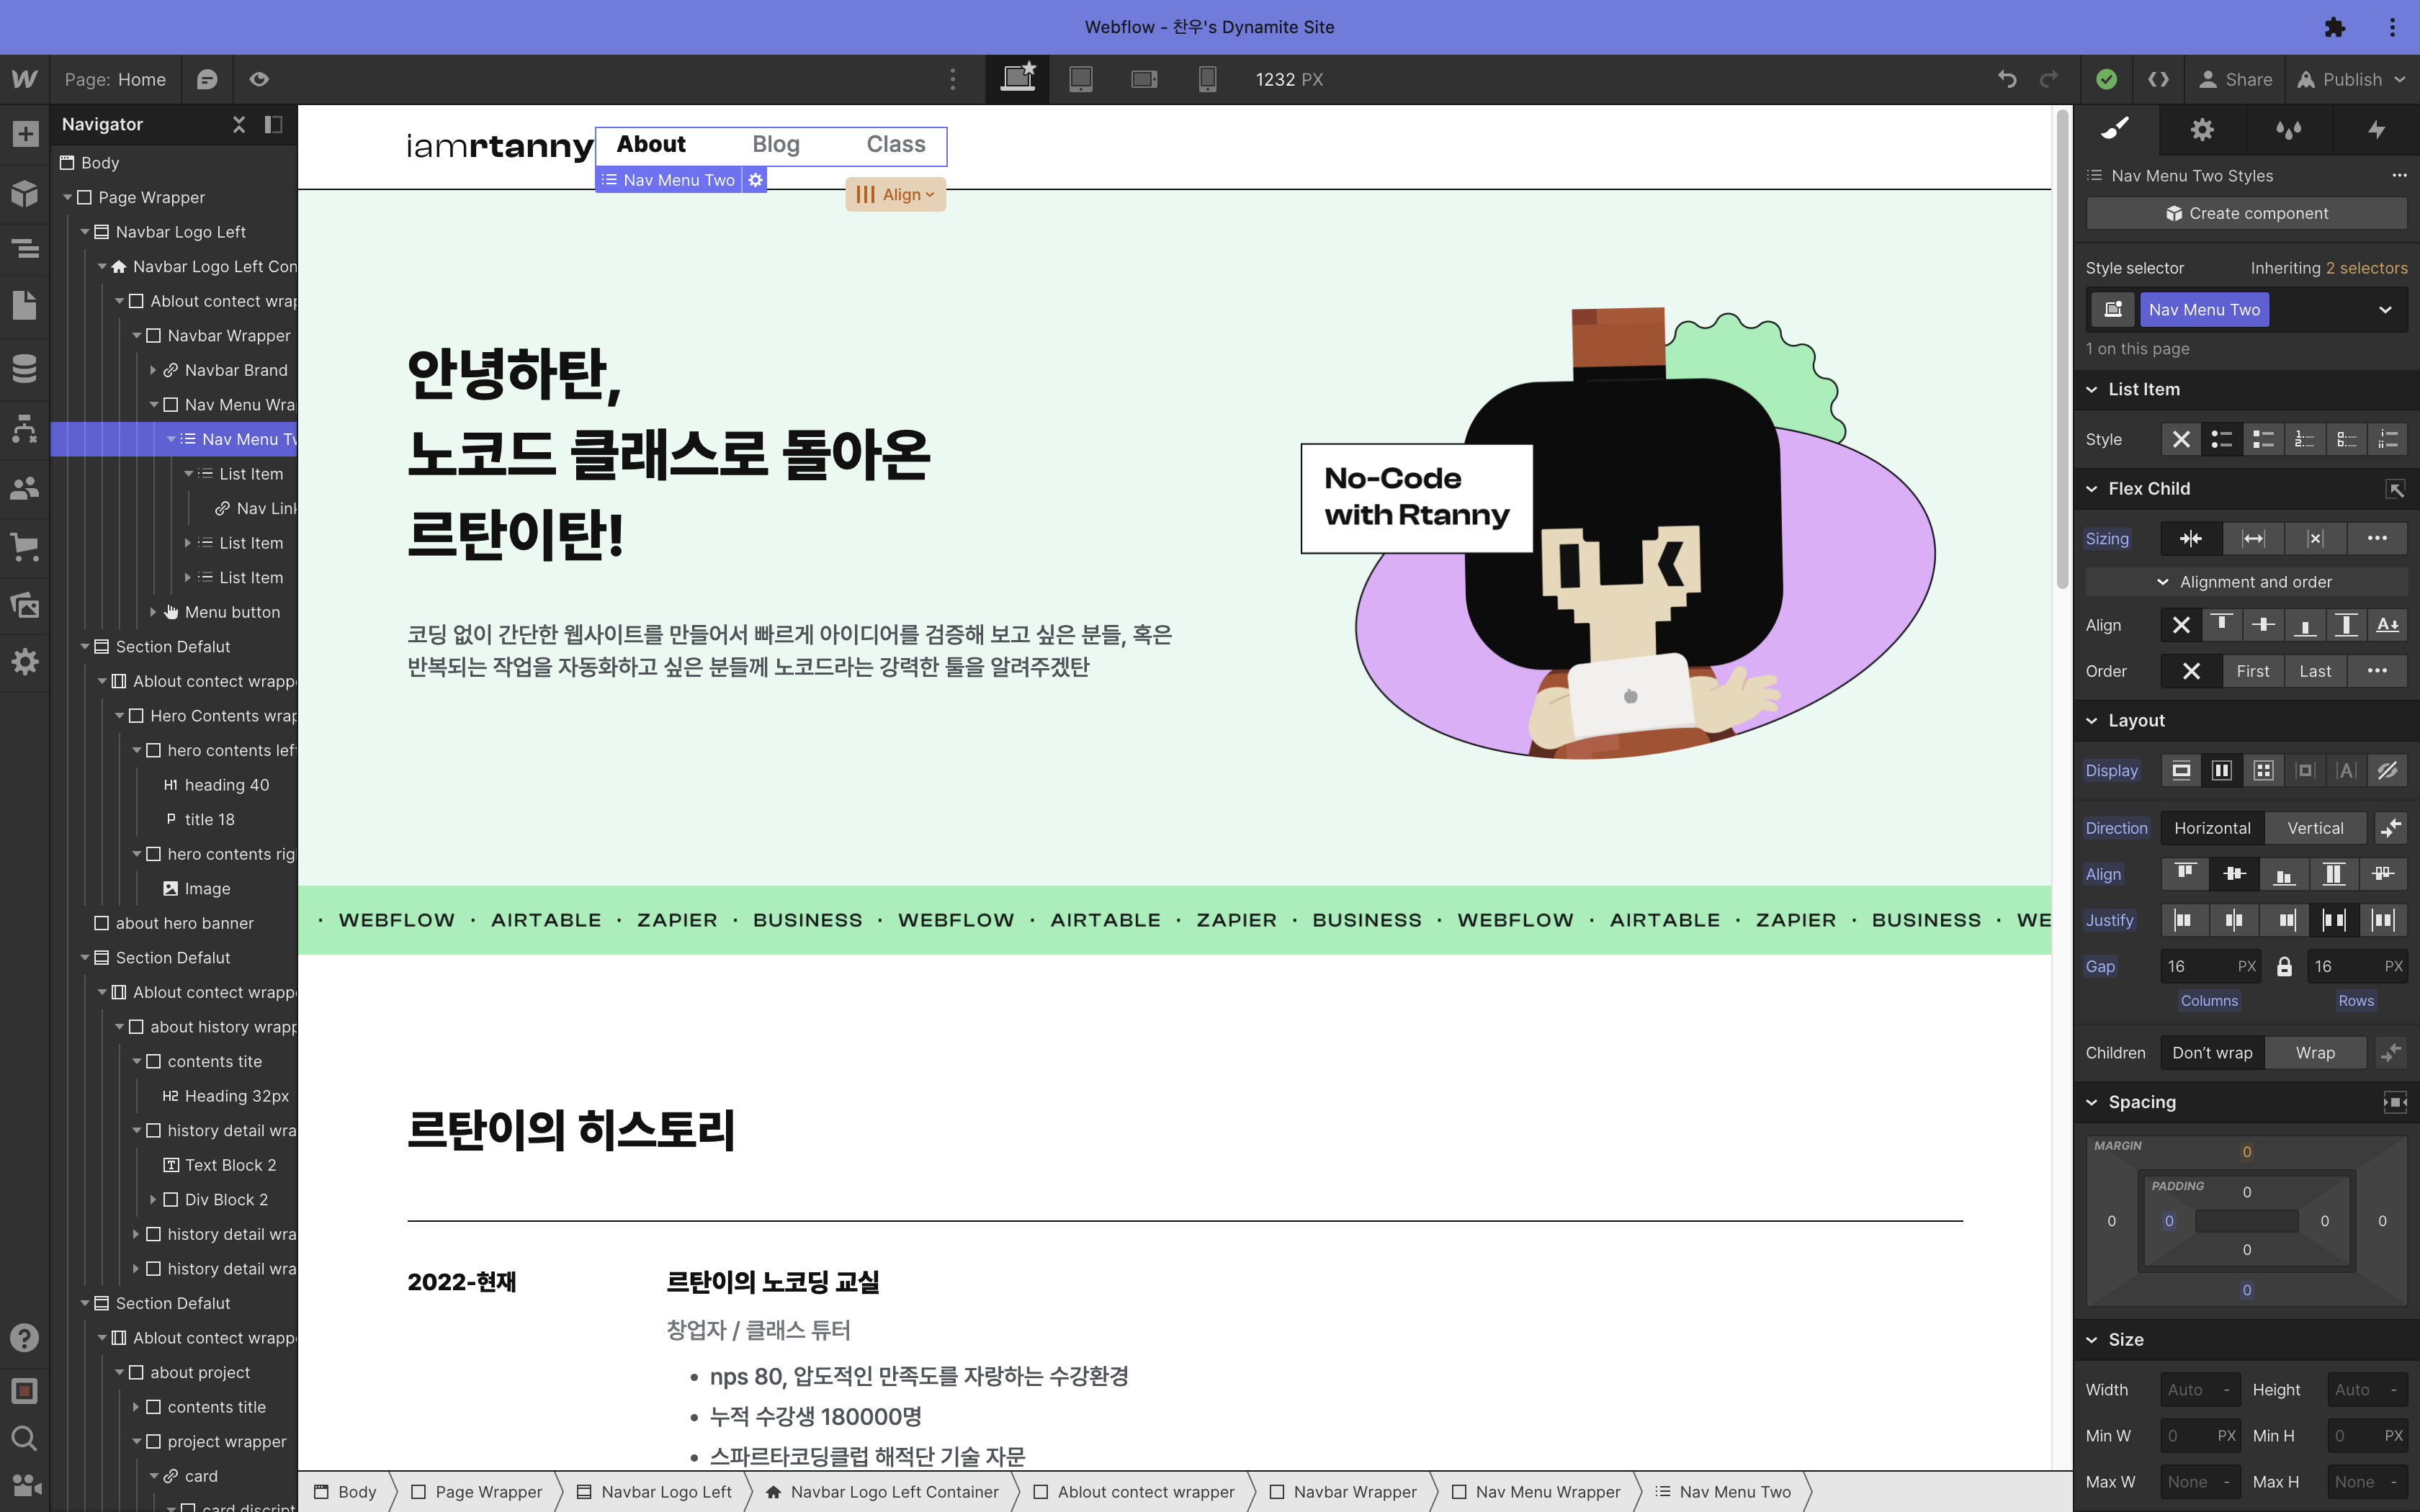Toggle preview eye icon in top bar
The width and height of the screenshot is (2420, 1512).
[259, 79]
